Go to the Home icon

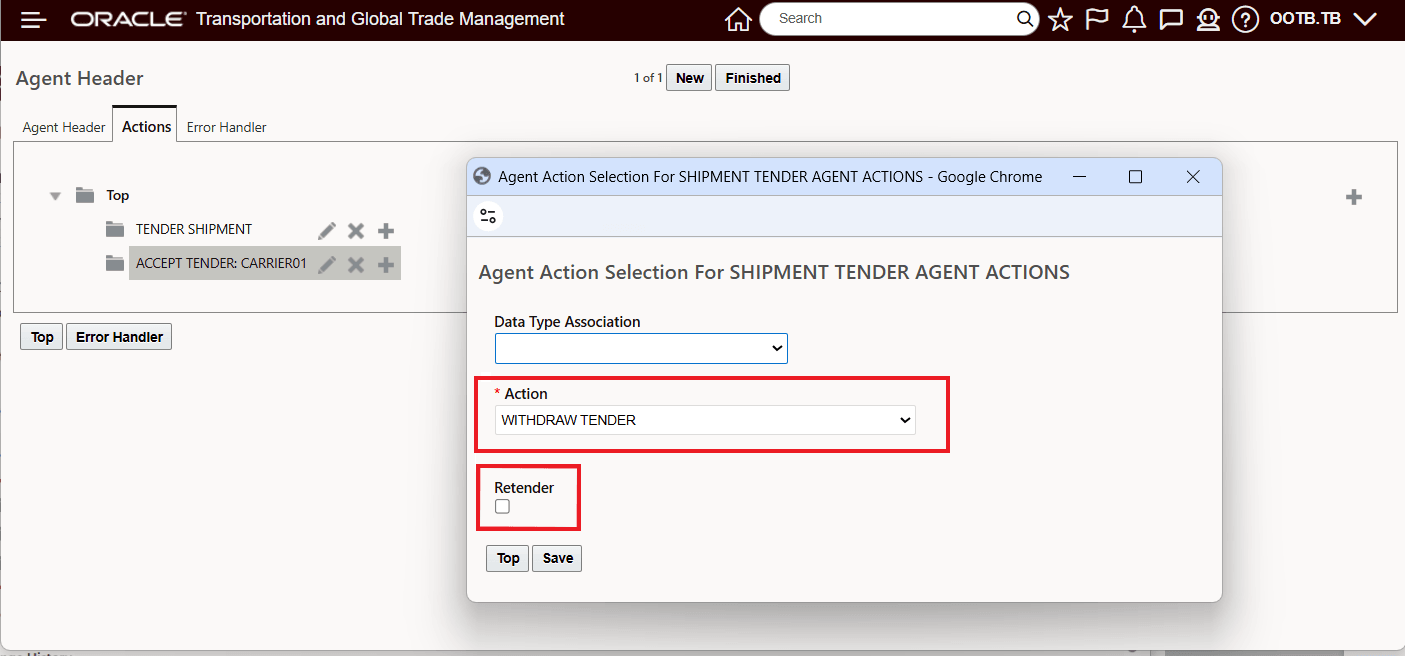(x=738, y=19)
